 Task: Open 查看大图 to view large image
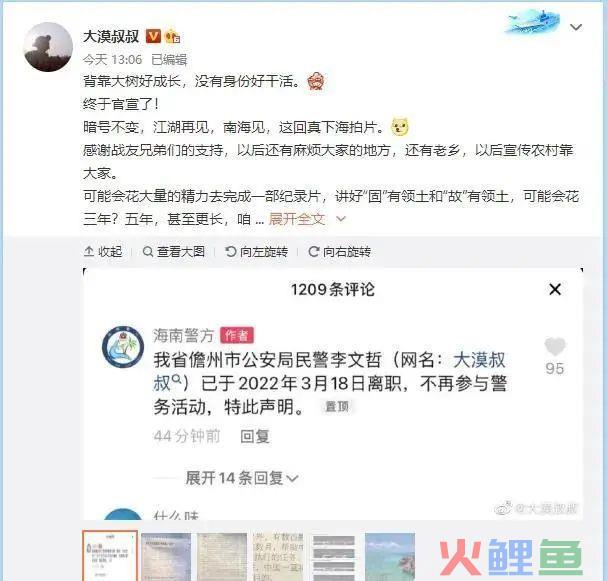coord(173,252)
